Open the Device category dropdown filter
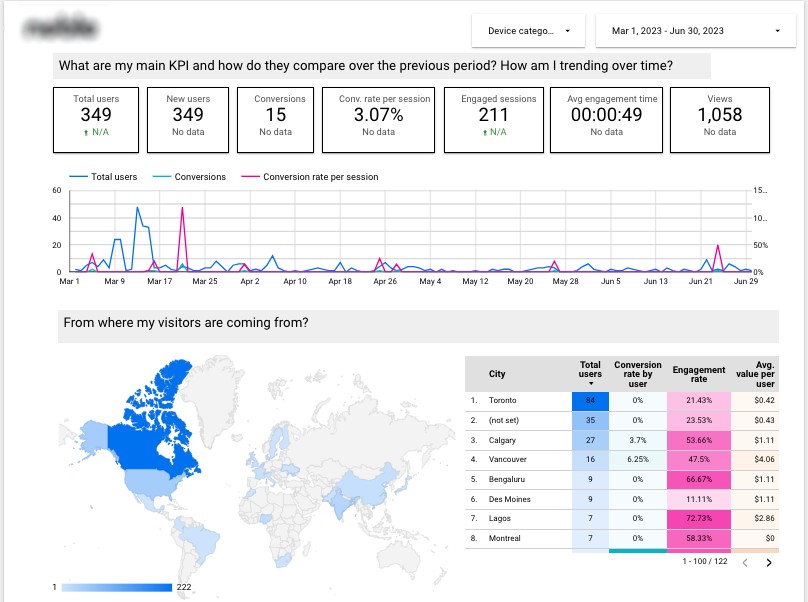Image resolution: width=808 pixels, height=602 pixels. tap(529, 31)
